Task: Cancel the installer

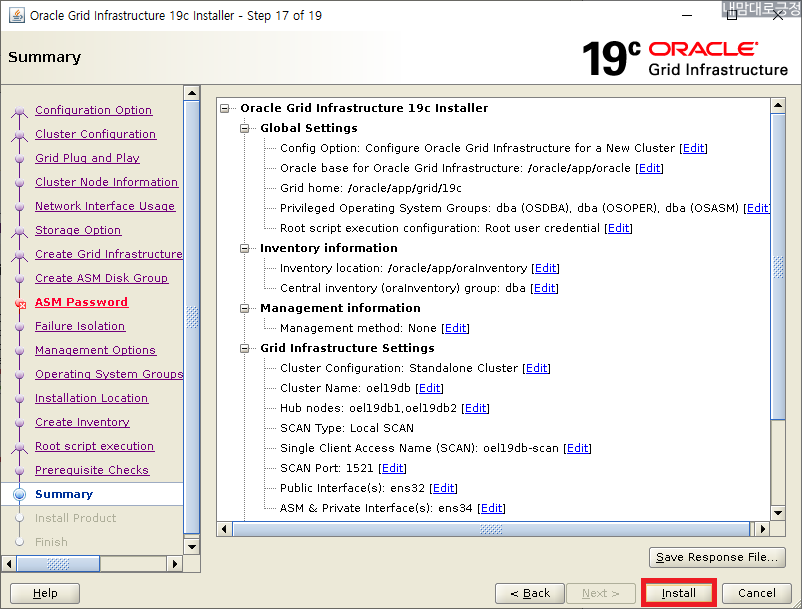Action: click(x=756, y=593)
